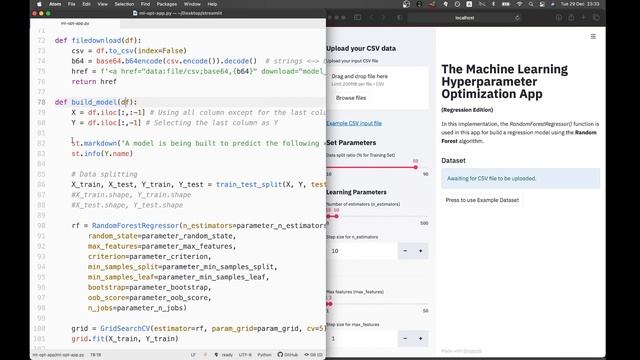The height and width of the screenshot is (360, 640).
Task: Click the LF line ending selector in the status bar
Action: 193,355
